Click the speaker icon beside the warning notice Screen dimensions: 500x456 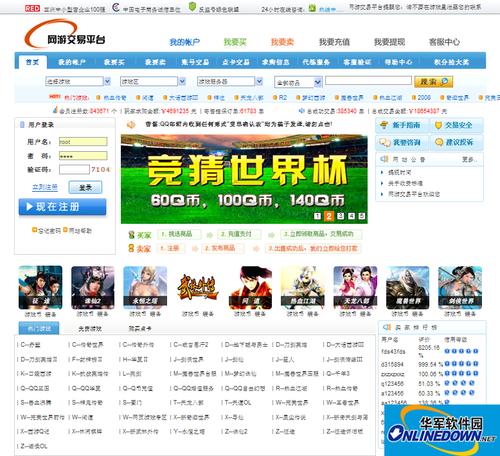coord(131,125)
